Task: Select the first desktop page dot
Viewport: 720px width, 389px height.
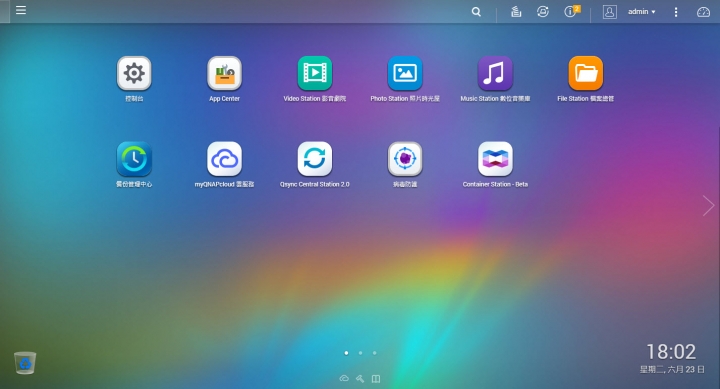Action: pyautogui.click(x=346, y=353)
